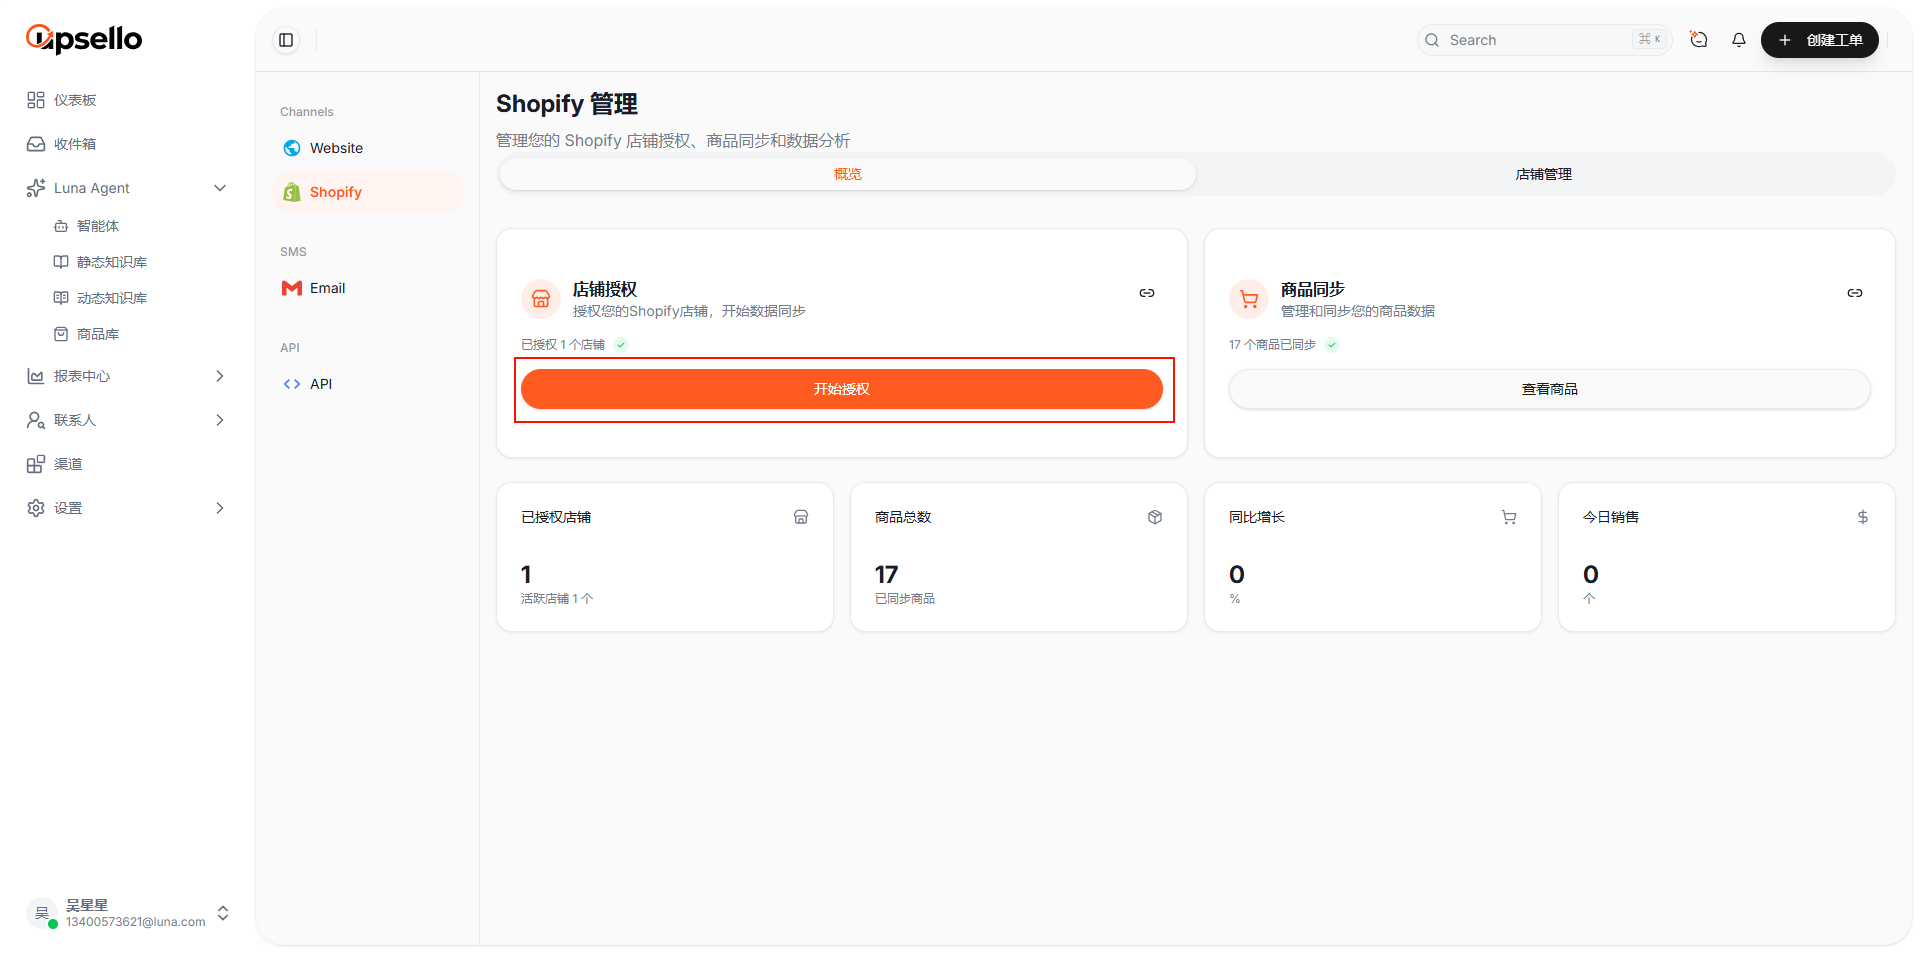Viewport: 1920px width, 953px height.
Task: Switch to the 概览 tab
Action: pyautogui.click(x=848, y=174)
